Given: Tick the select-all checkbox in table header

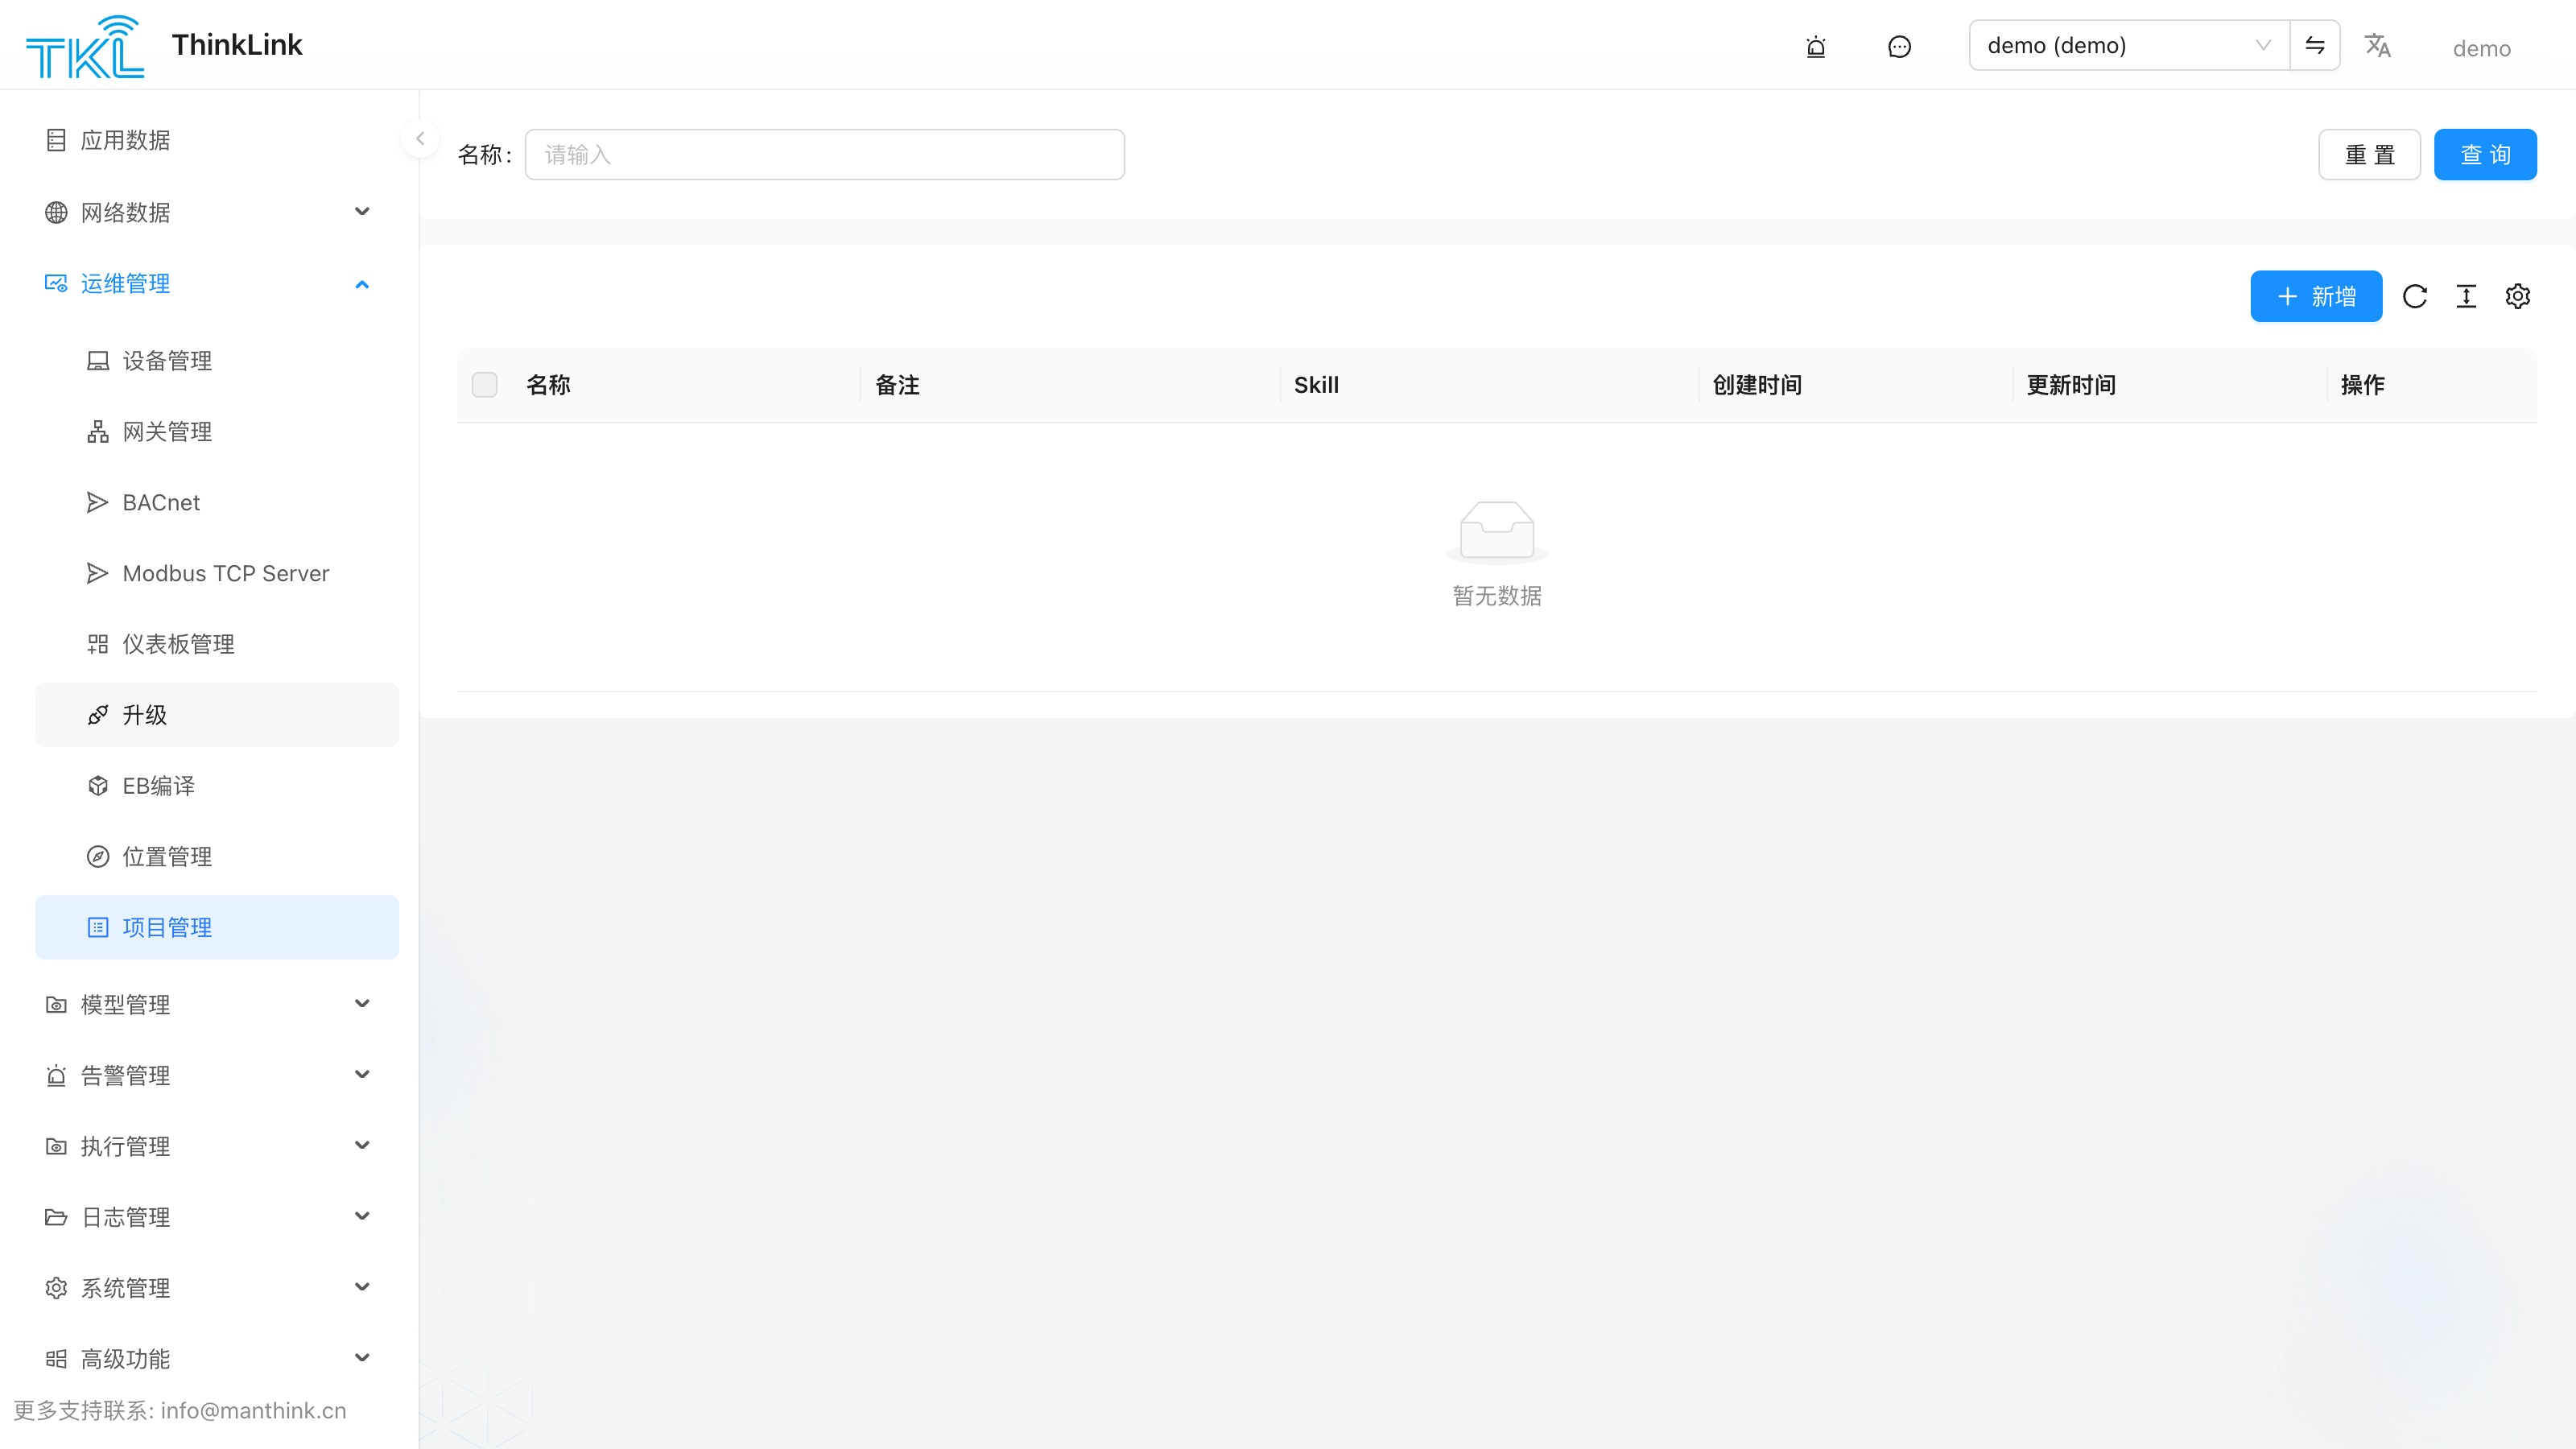Looking at the screenshot, I should click(485, 385).
